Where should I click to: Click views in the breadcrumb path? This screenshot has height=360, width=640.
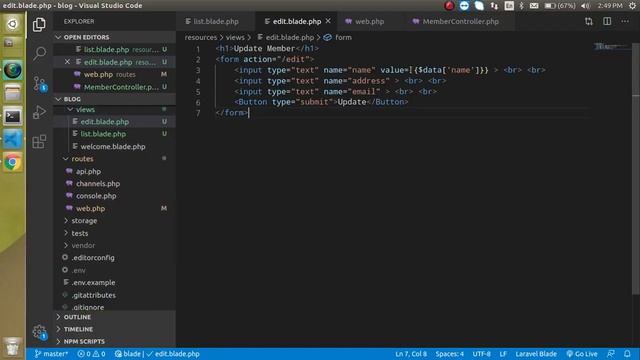[235, 37]
